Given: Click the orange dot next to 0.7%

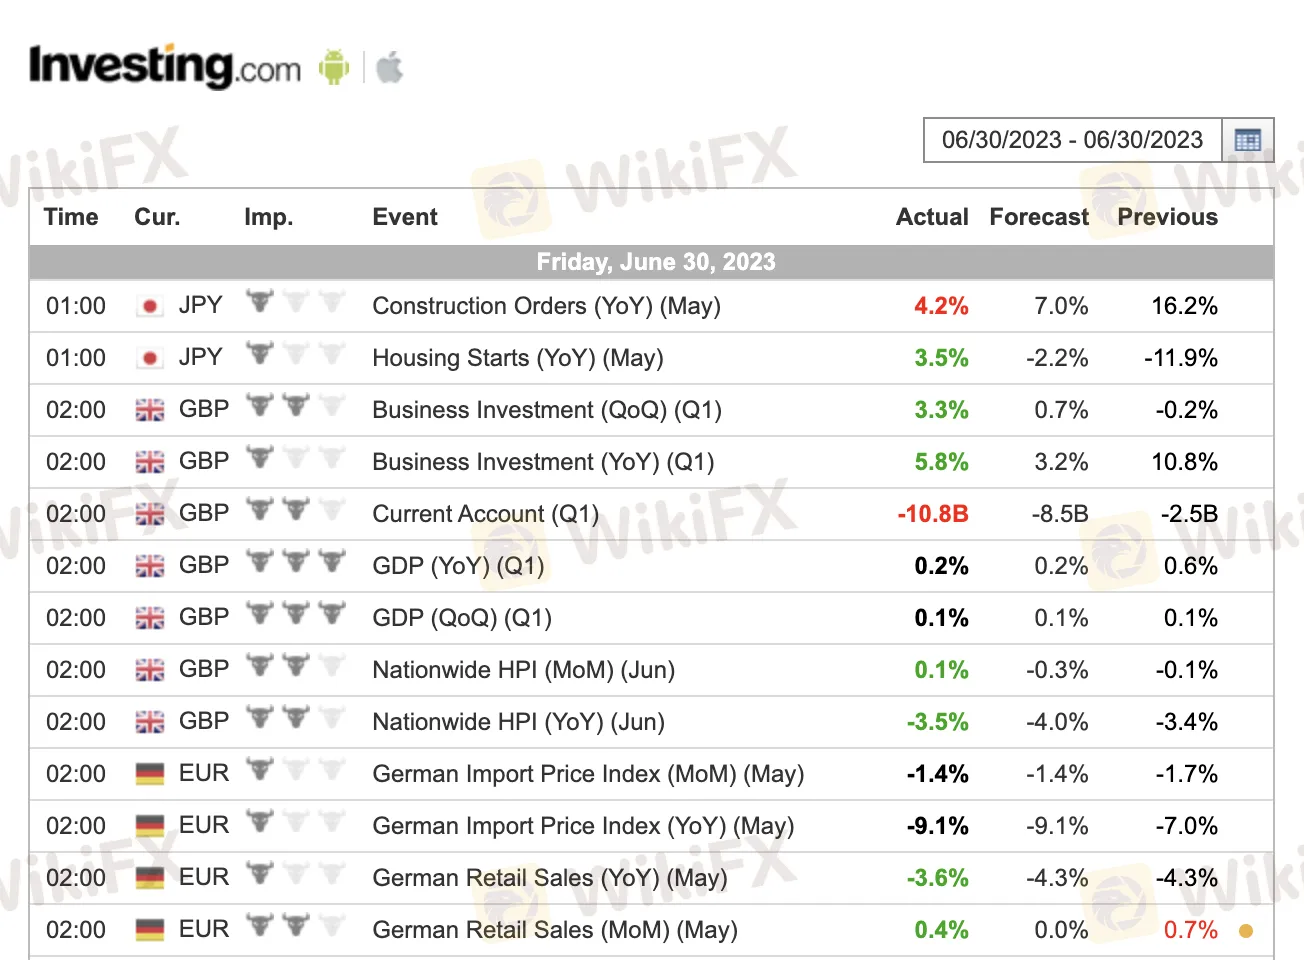Looking at the screenshot, I should [1245, 931].
